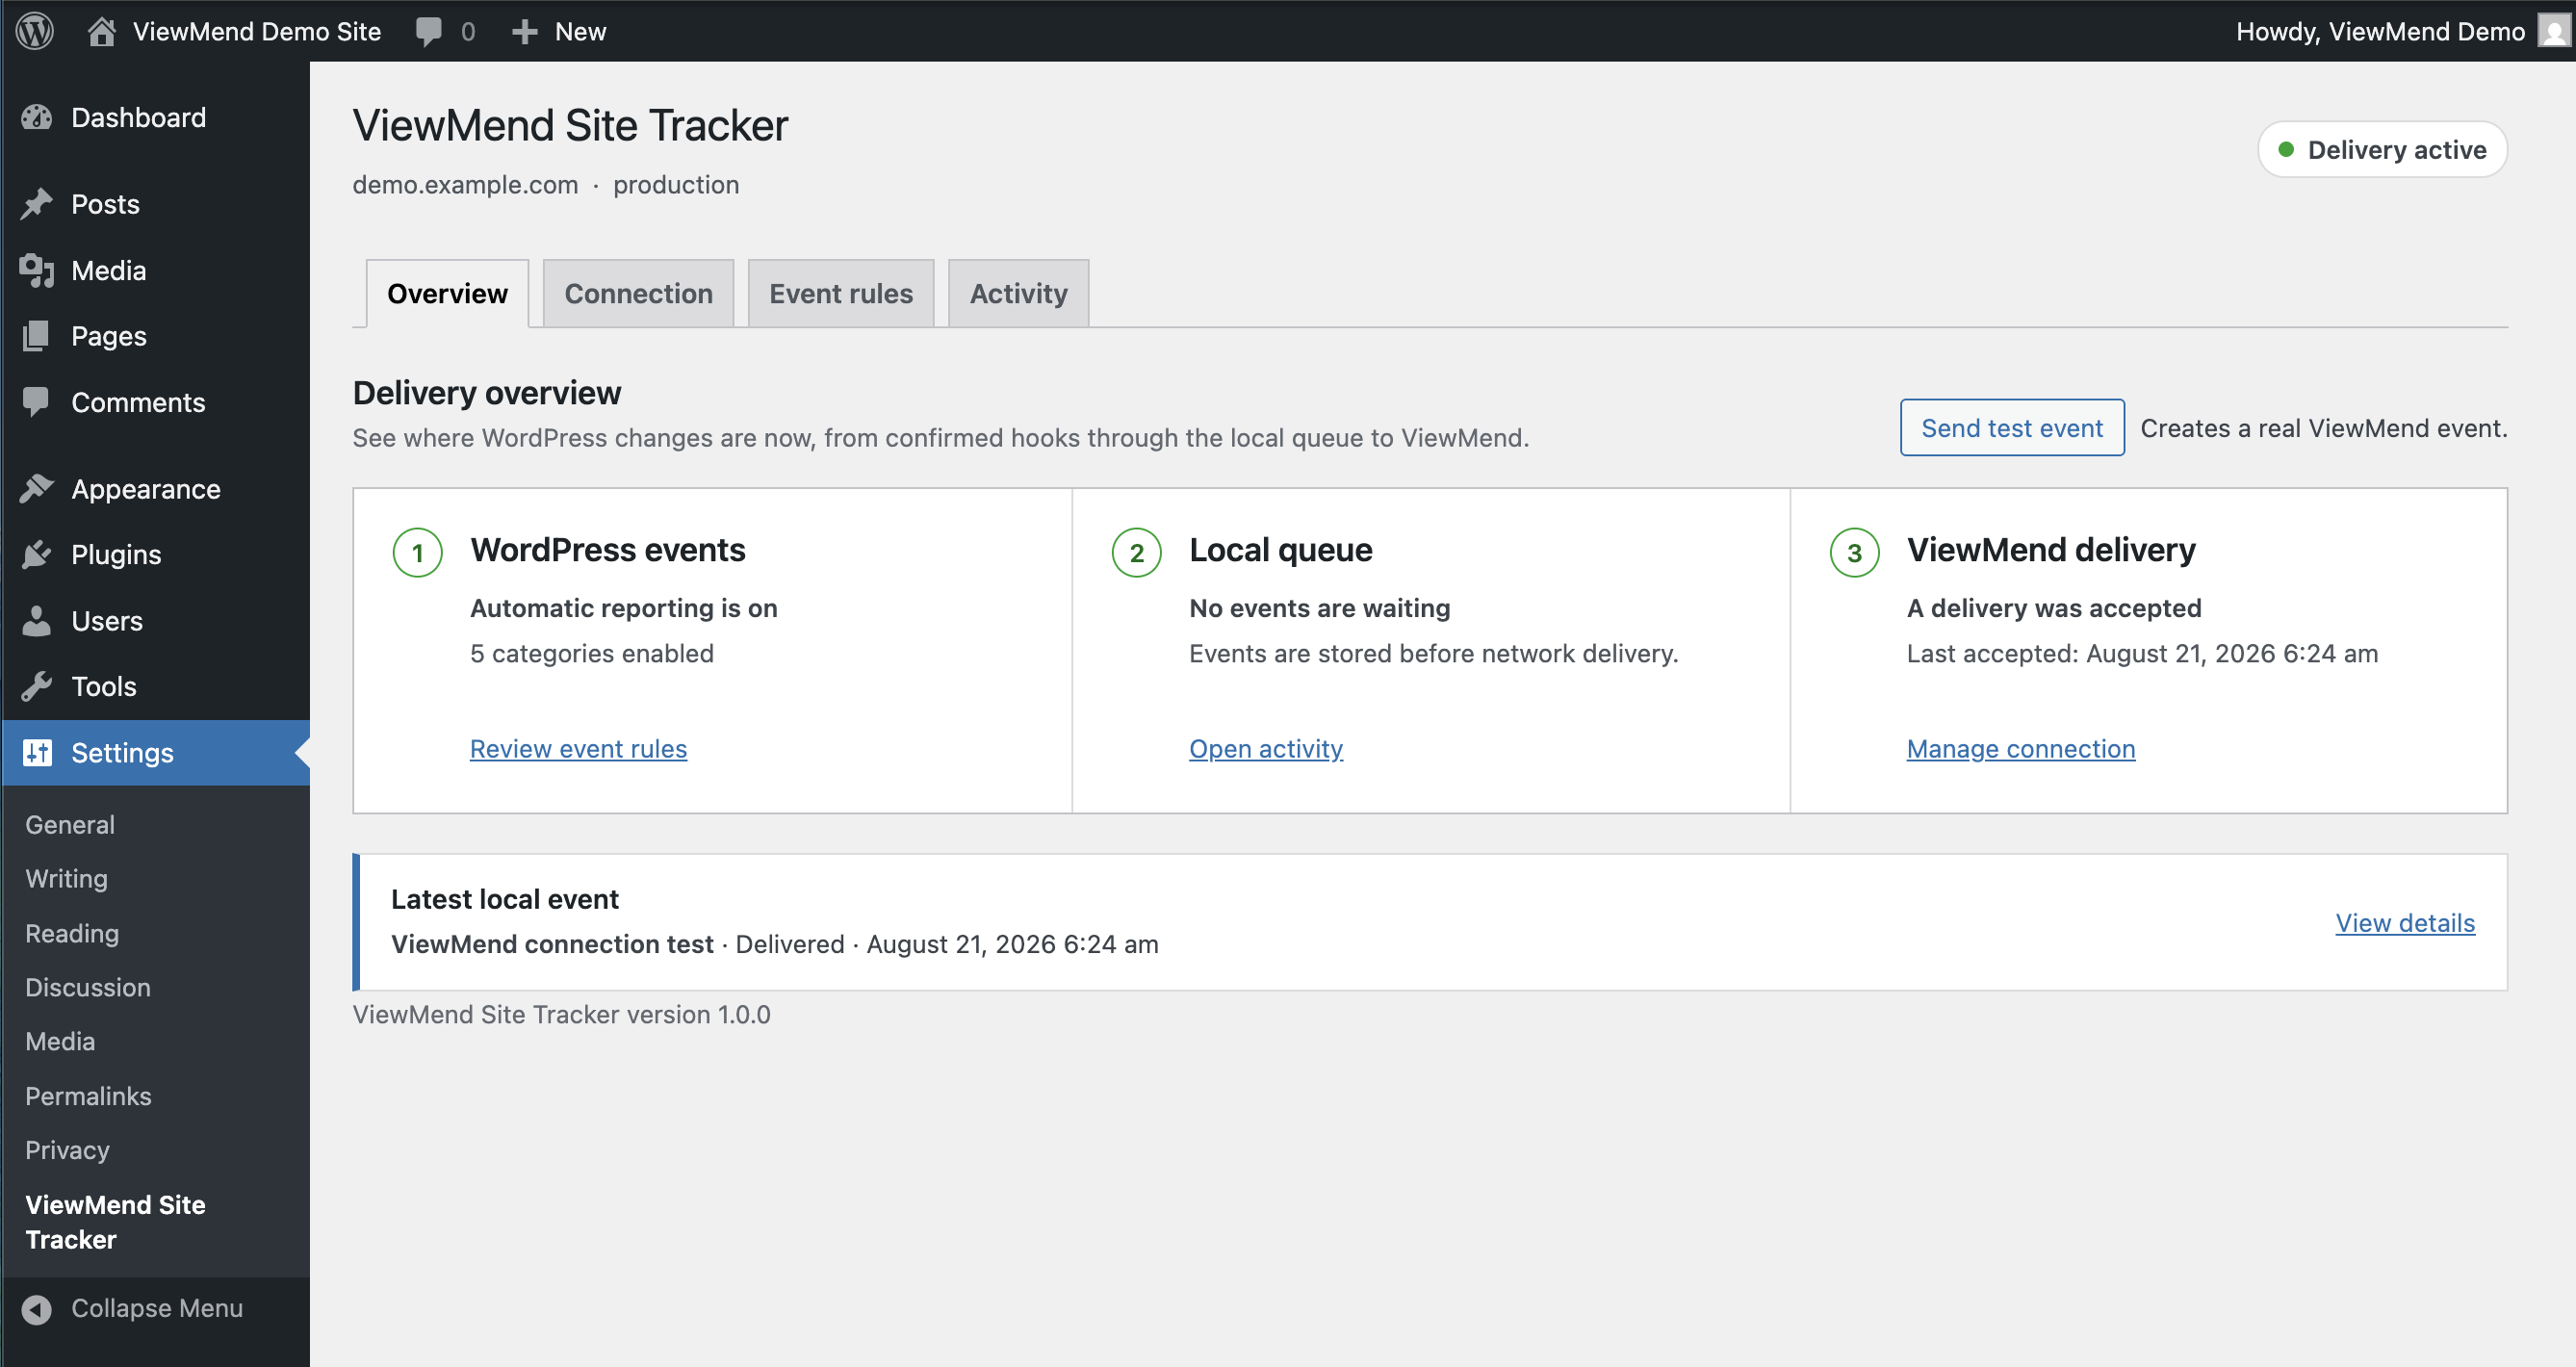Open Plugins menu label in sidebar
Viewport: 2576px width, 1367px height.
click(x=116, y=554)
